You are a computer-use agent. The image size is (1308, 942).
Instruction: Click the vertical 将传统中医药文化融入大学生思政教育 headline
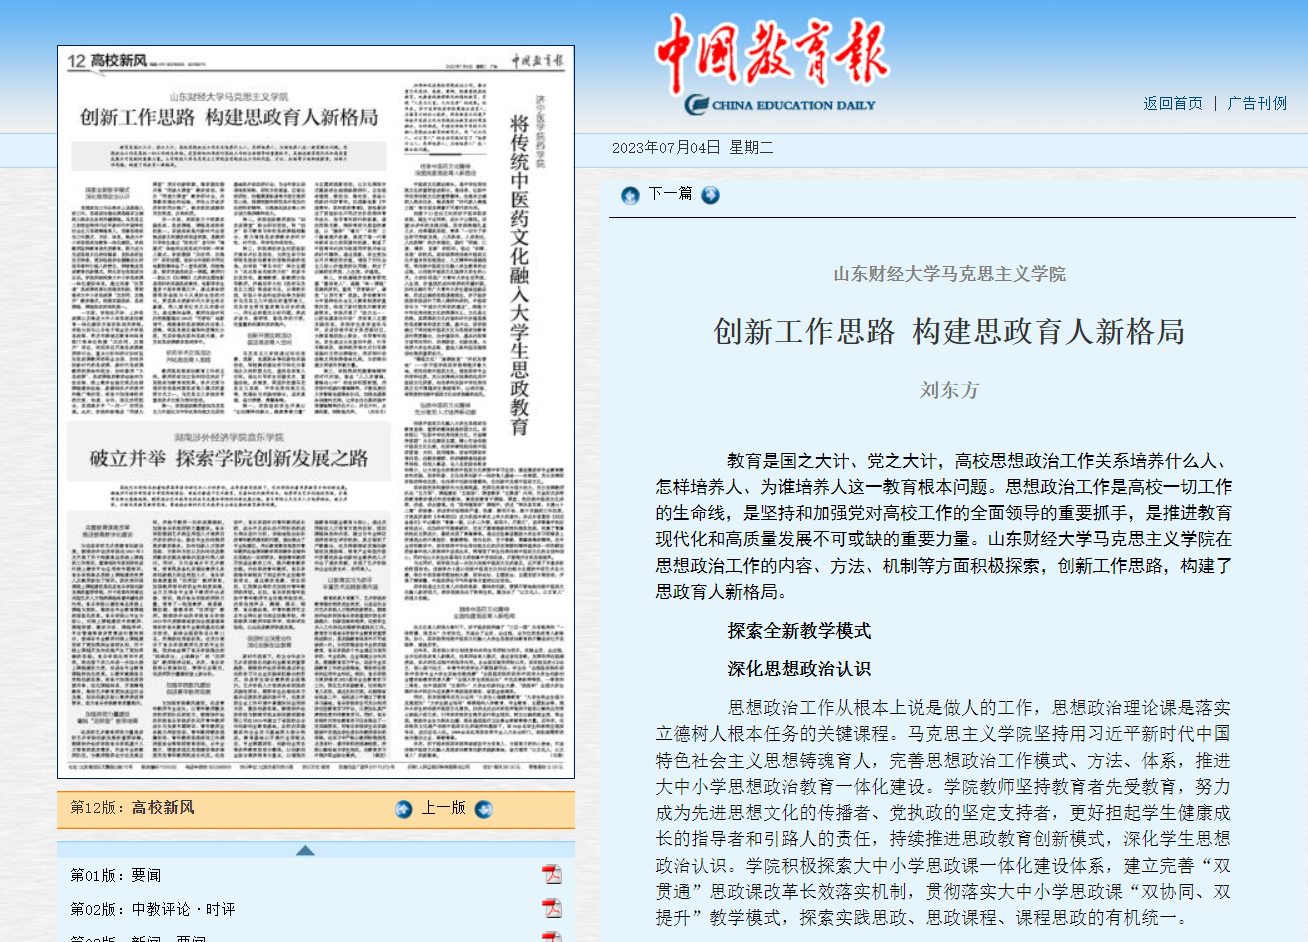coord(519,275)
